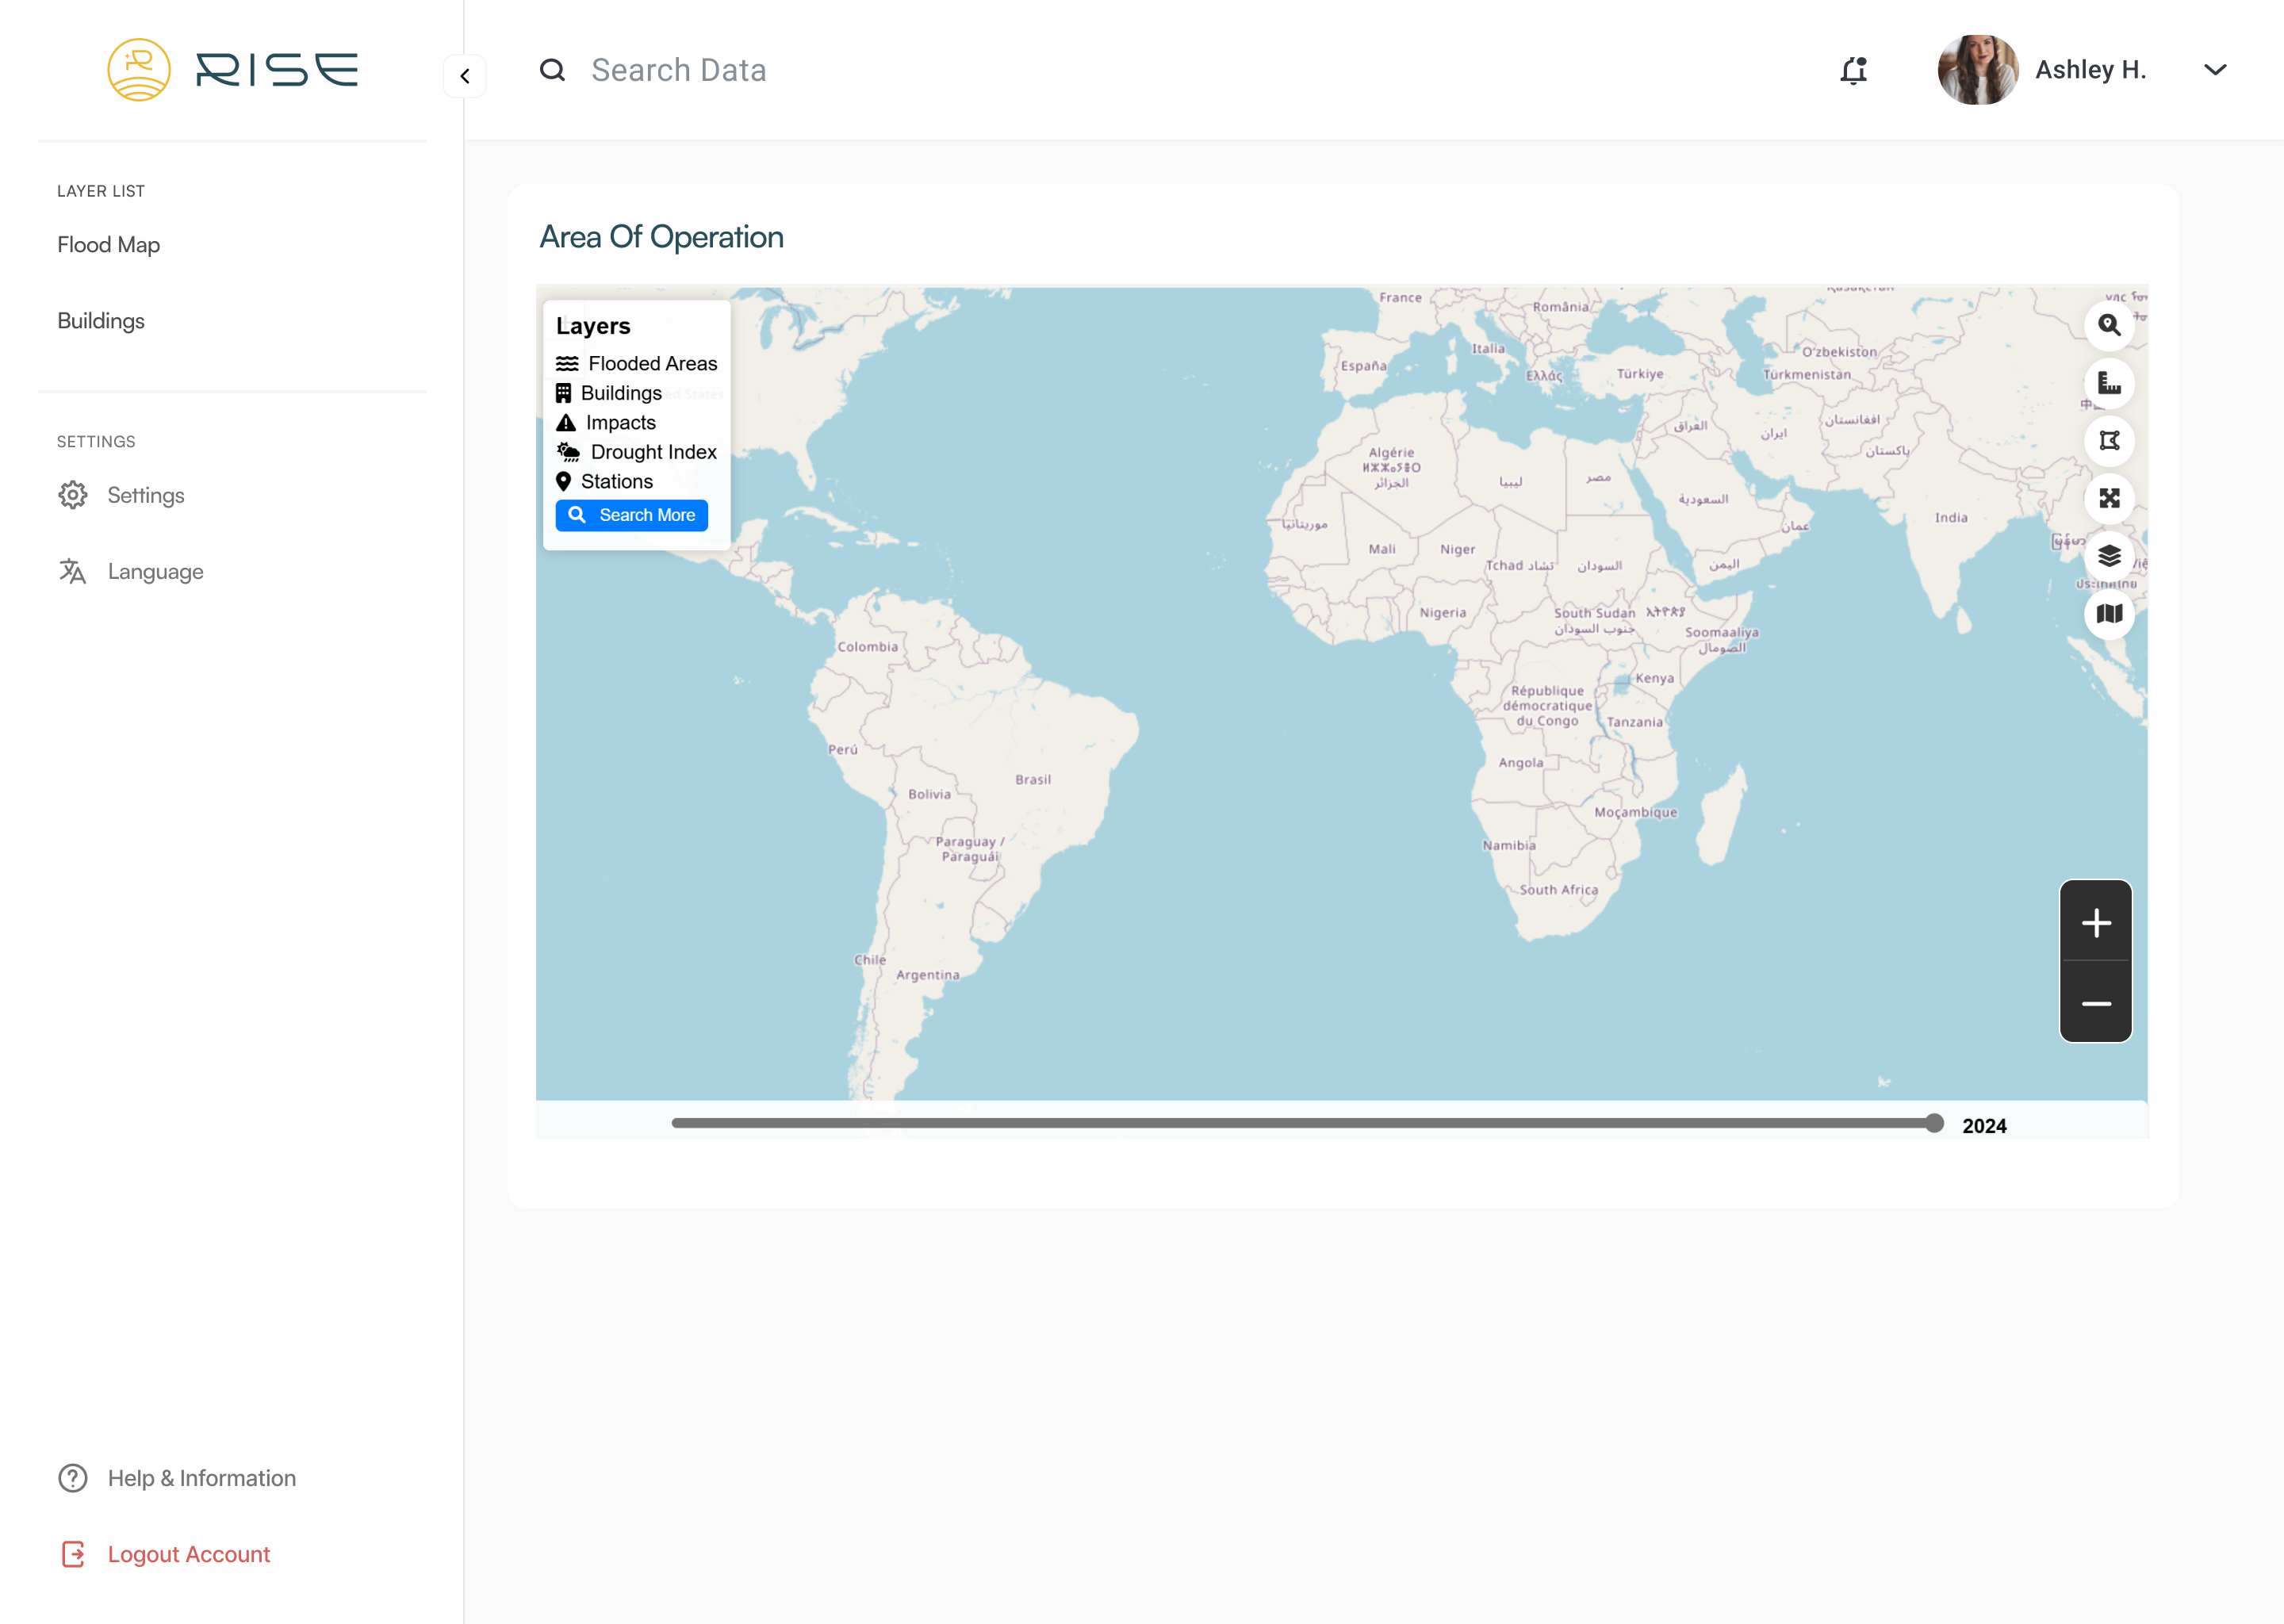The image size is (2284, 1624).
Task: Click the Search More button
Action: (x=631, y=515)
